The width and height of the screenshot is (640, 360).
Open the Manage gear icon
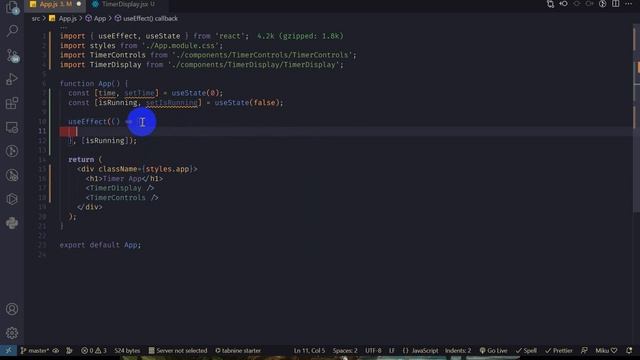(x=12, y=333)
